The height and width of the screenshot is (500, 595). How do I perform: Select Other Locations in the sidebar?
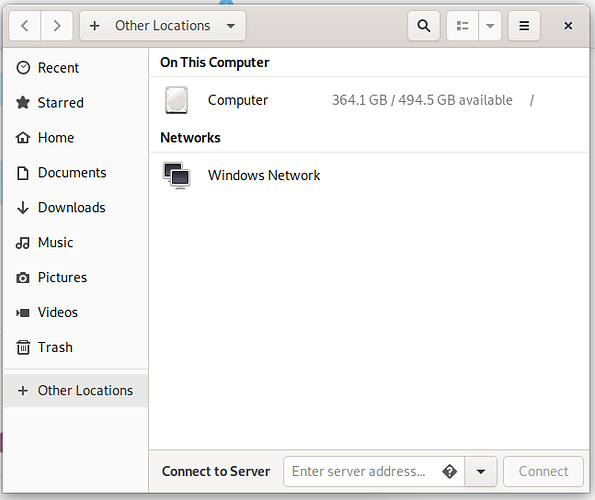[x=76, y=390]
